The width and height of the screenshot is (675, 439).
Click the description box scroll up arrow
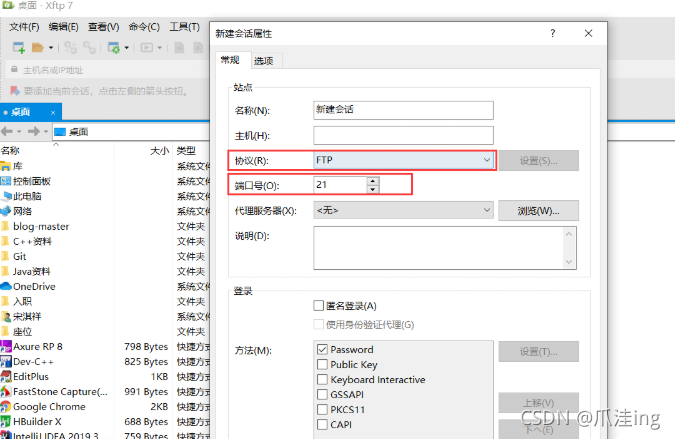click(x=569, y=234)
